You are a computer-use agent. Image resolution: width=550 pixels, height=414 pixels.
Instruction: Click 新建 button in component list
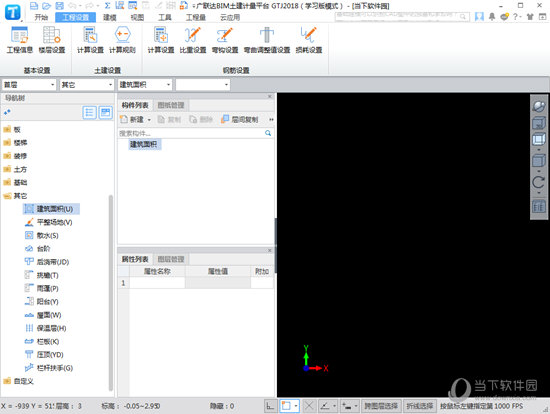(x=132, y=120)
